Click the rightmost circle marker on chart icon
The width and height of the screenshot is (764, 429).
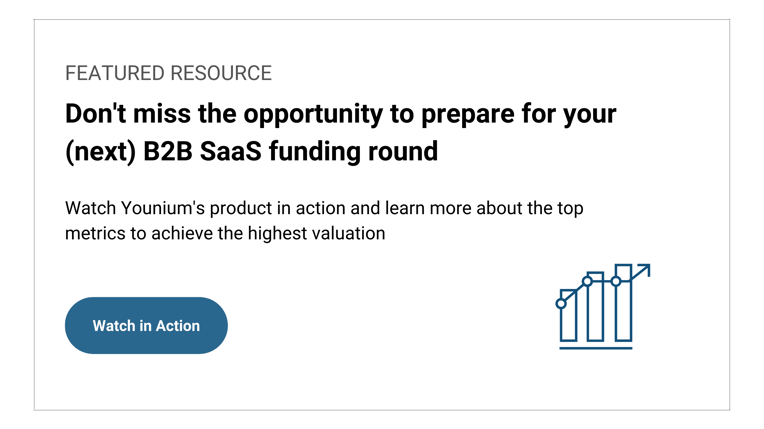point(616,281)
